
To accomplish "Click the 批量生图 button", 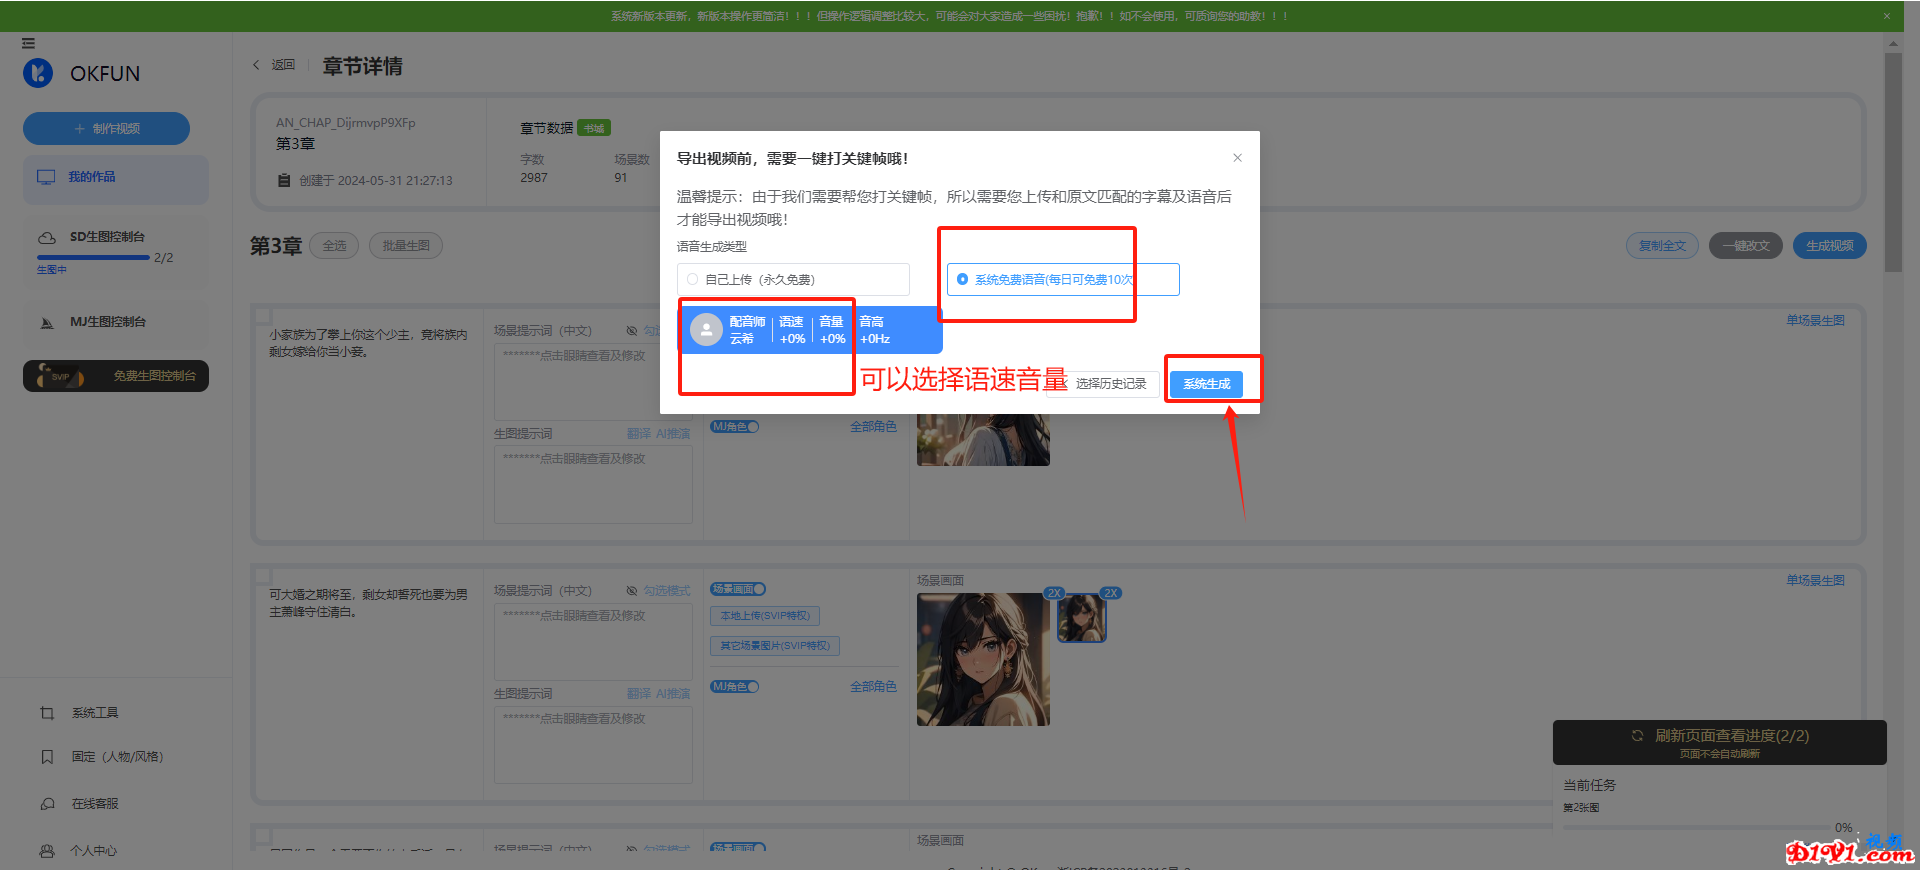I will tap(406, 246).
